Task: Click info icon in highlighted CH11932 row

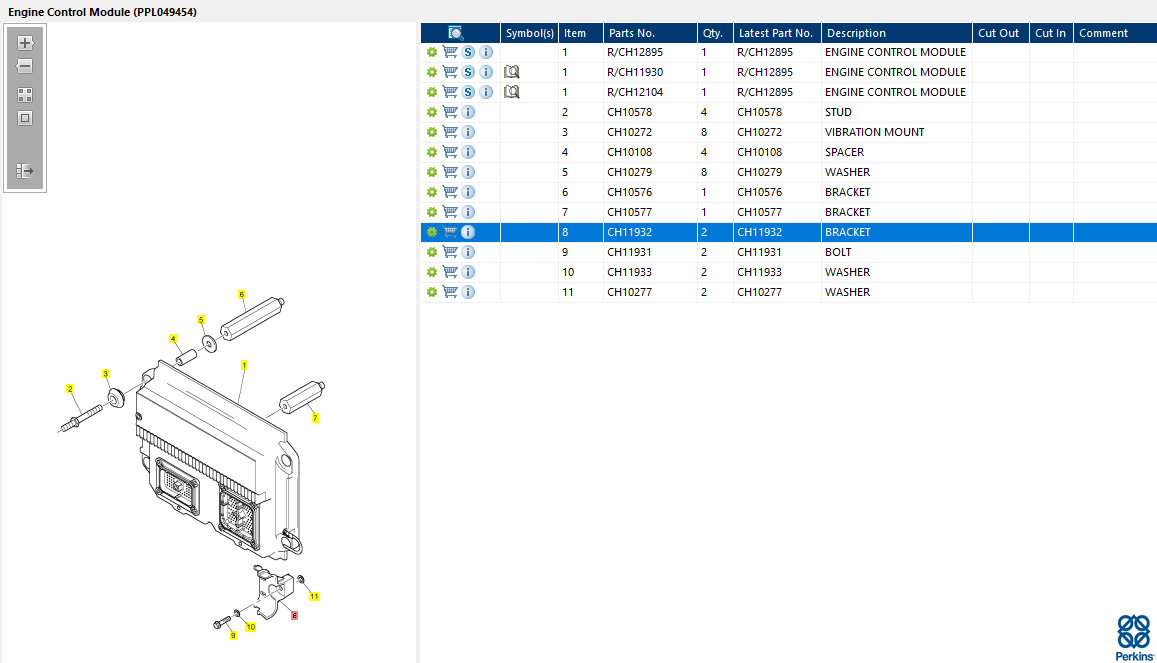Action: (x=468, y=232)
